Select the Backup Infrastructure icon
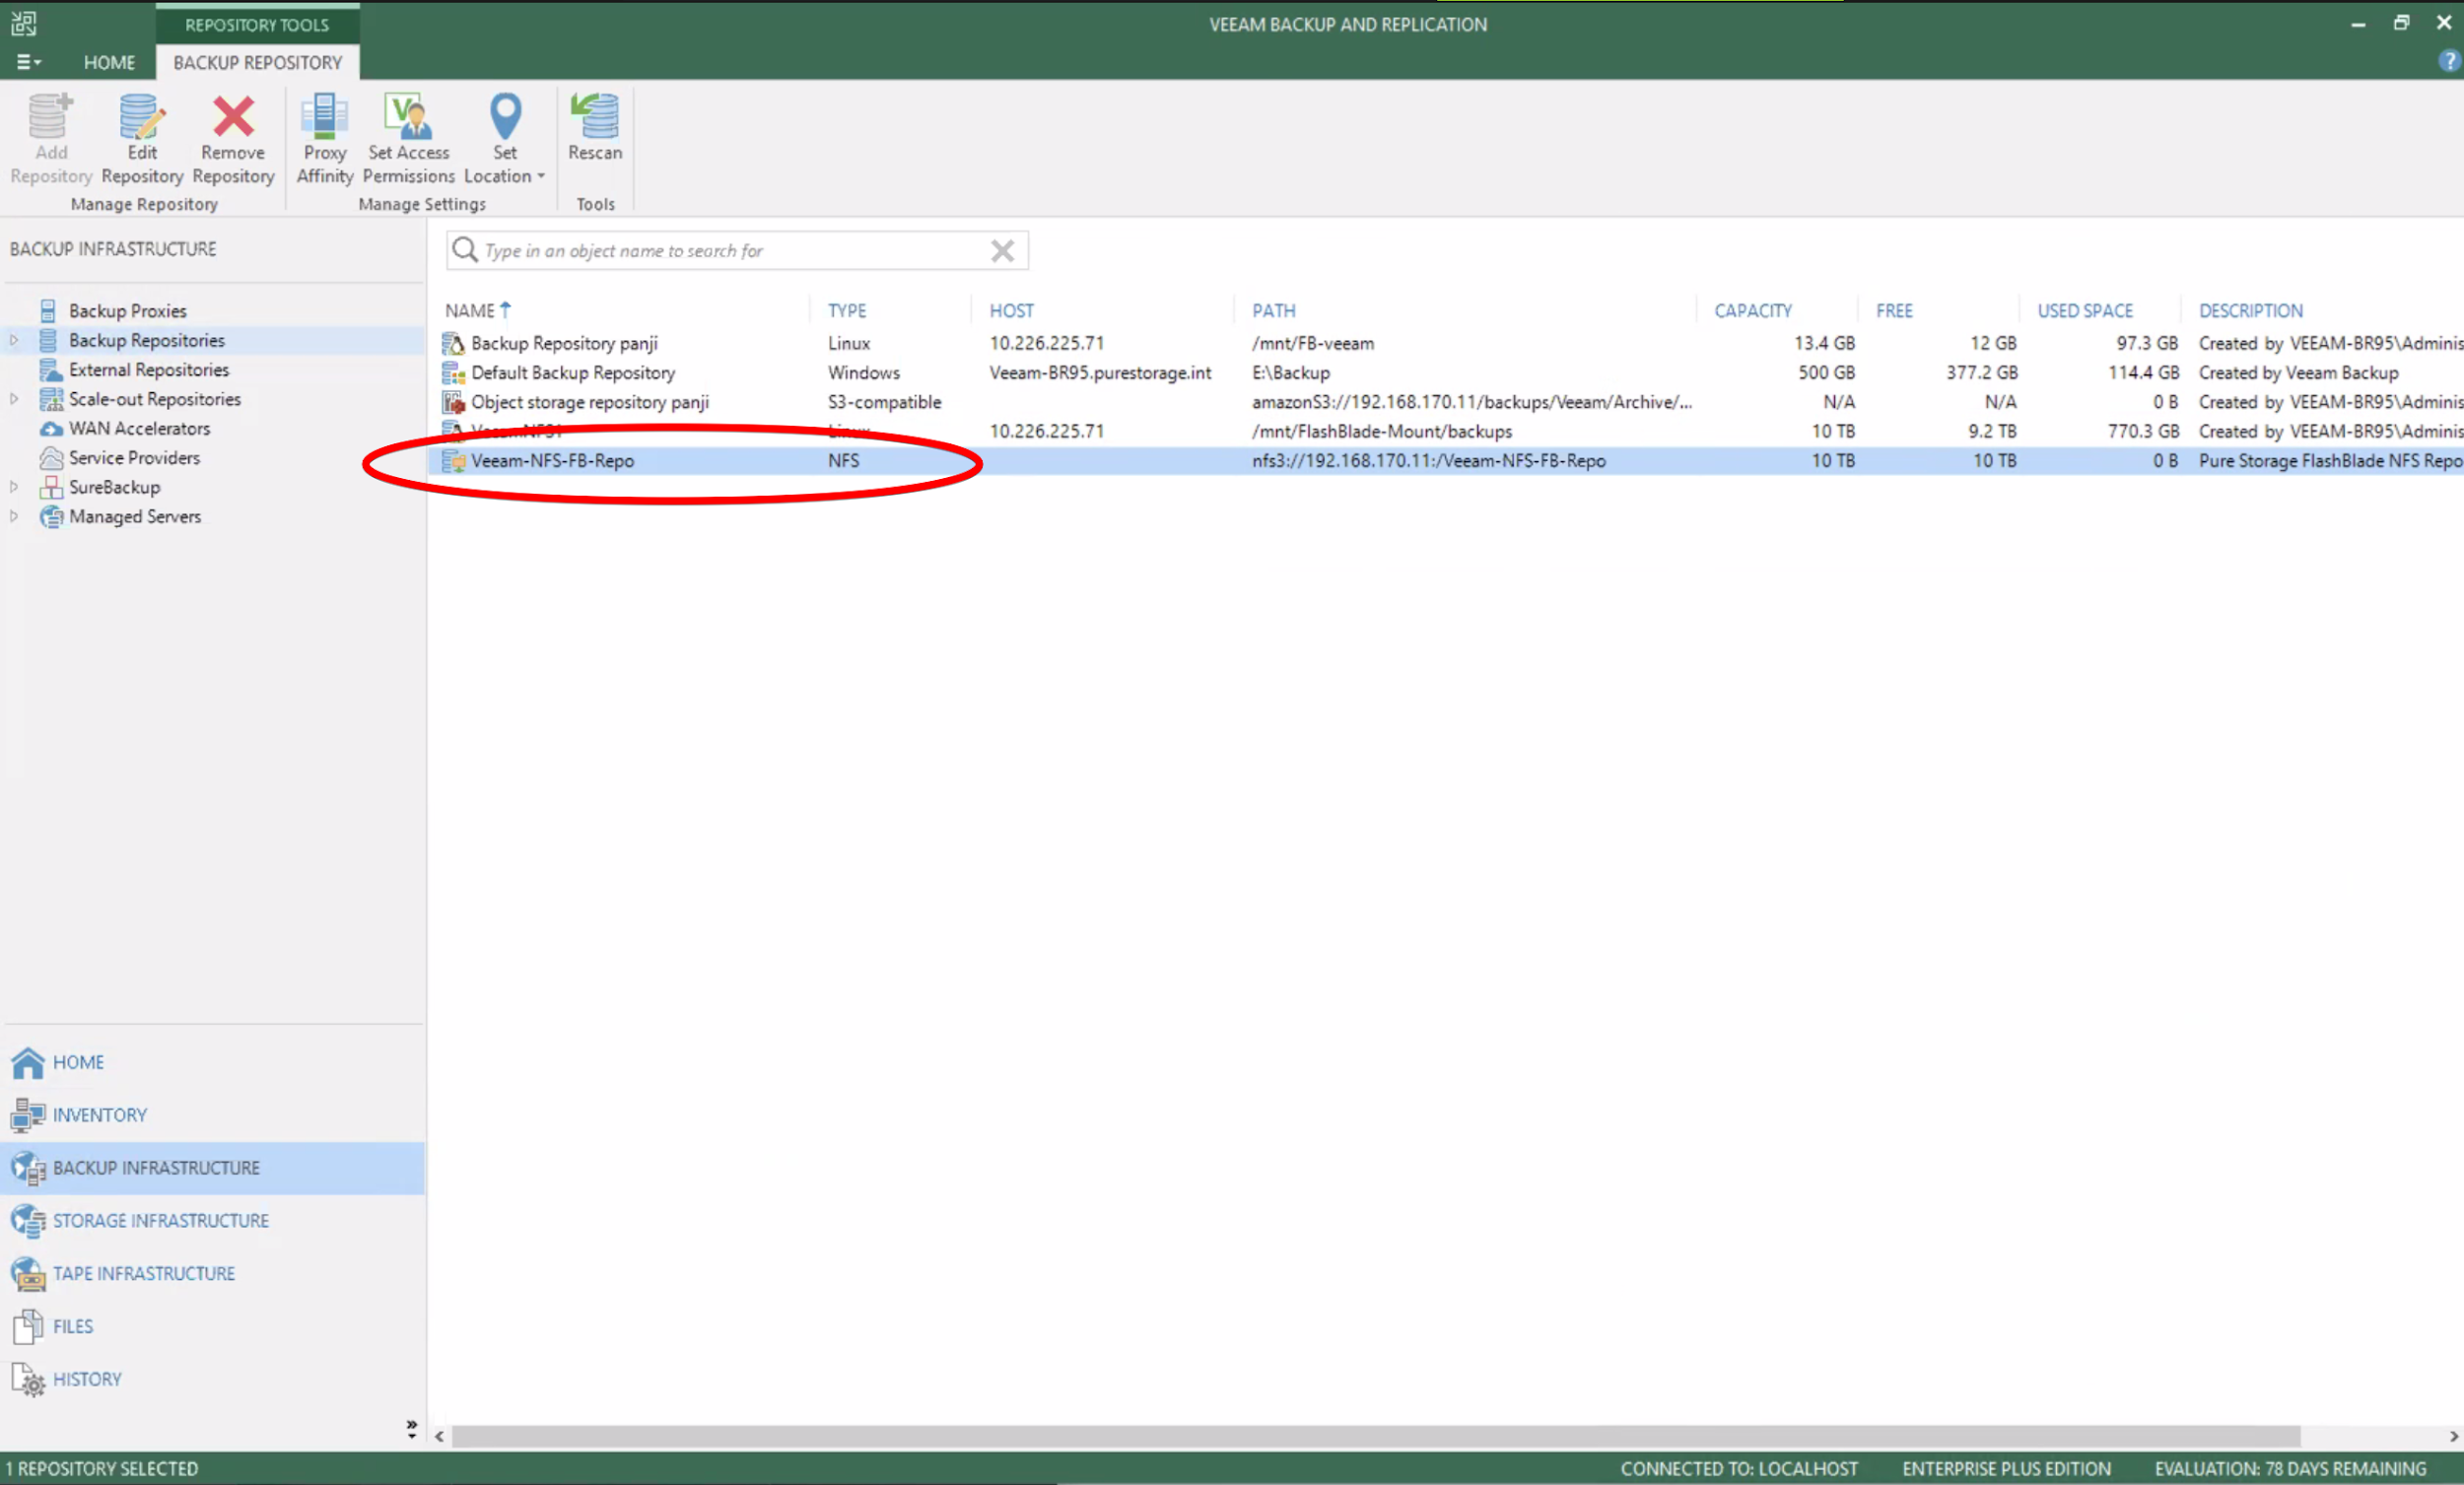The height and width of the screenshot is (1485, 2464). point(27,1167)
